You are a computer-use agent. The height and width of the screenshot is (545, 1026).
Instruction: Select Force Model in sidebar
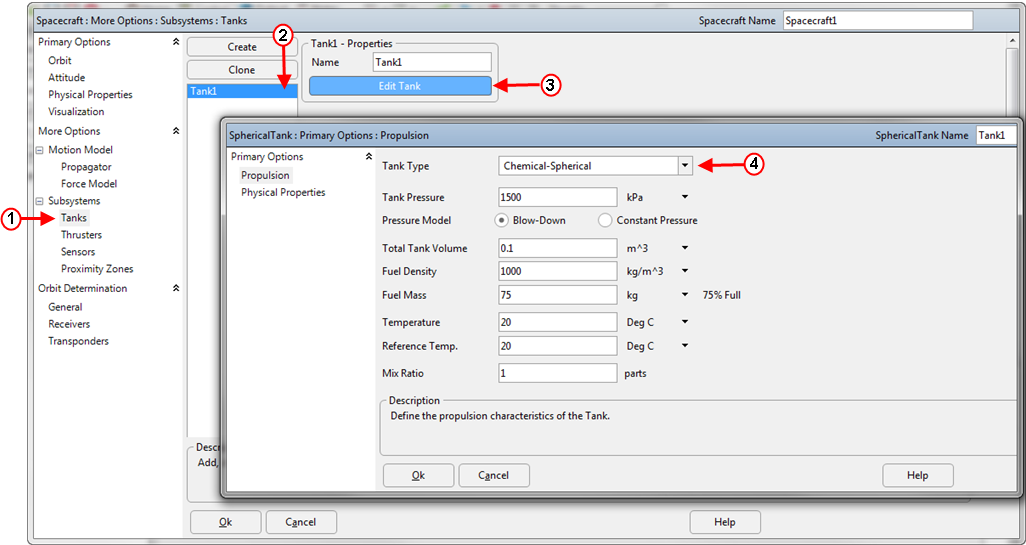(89, 184)
